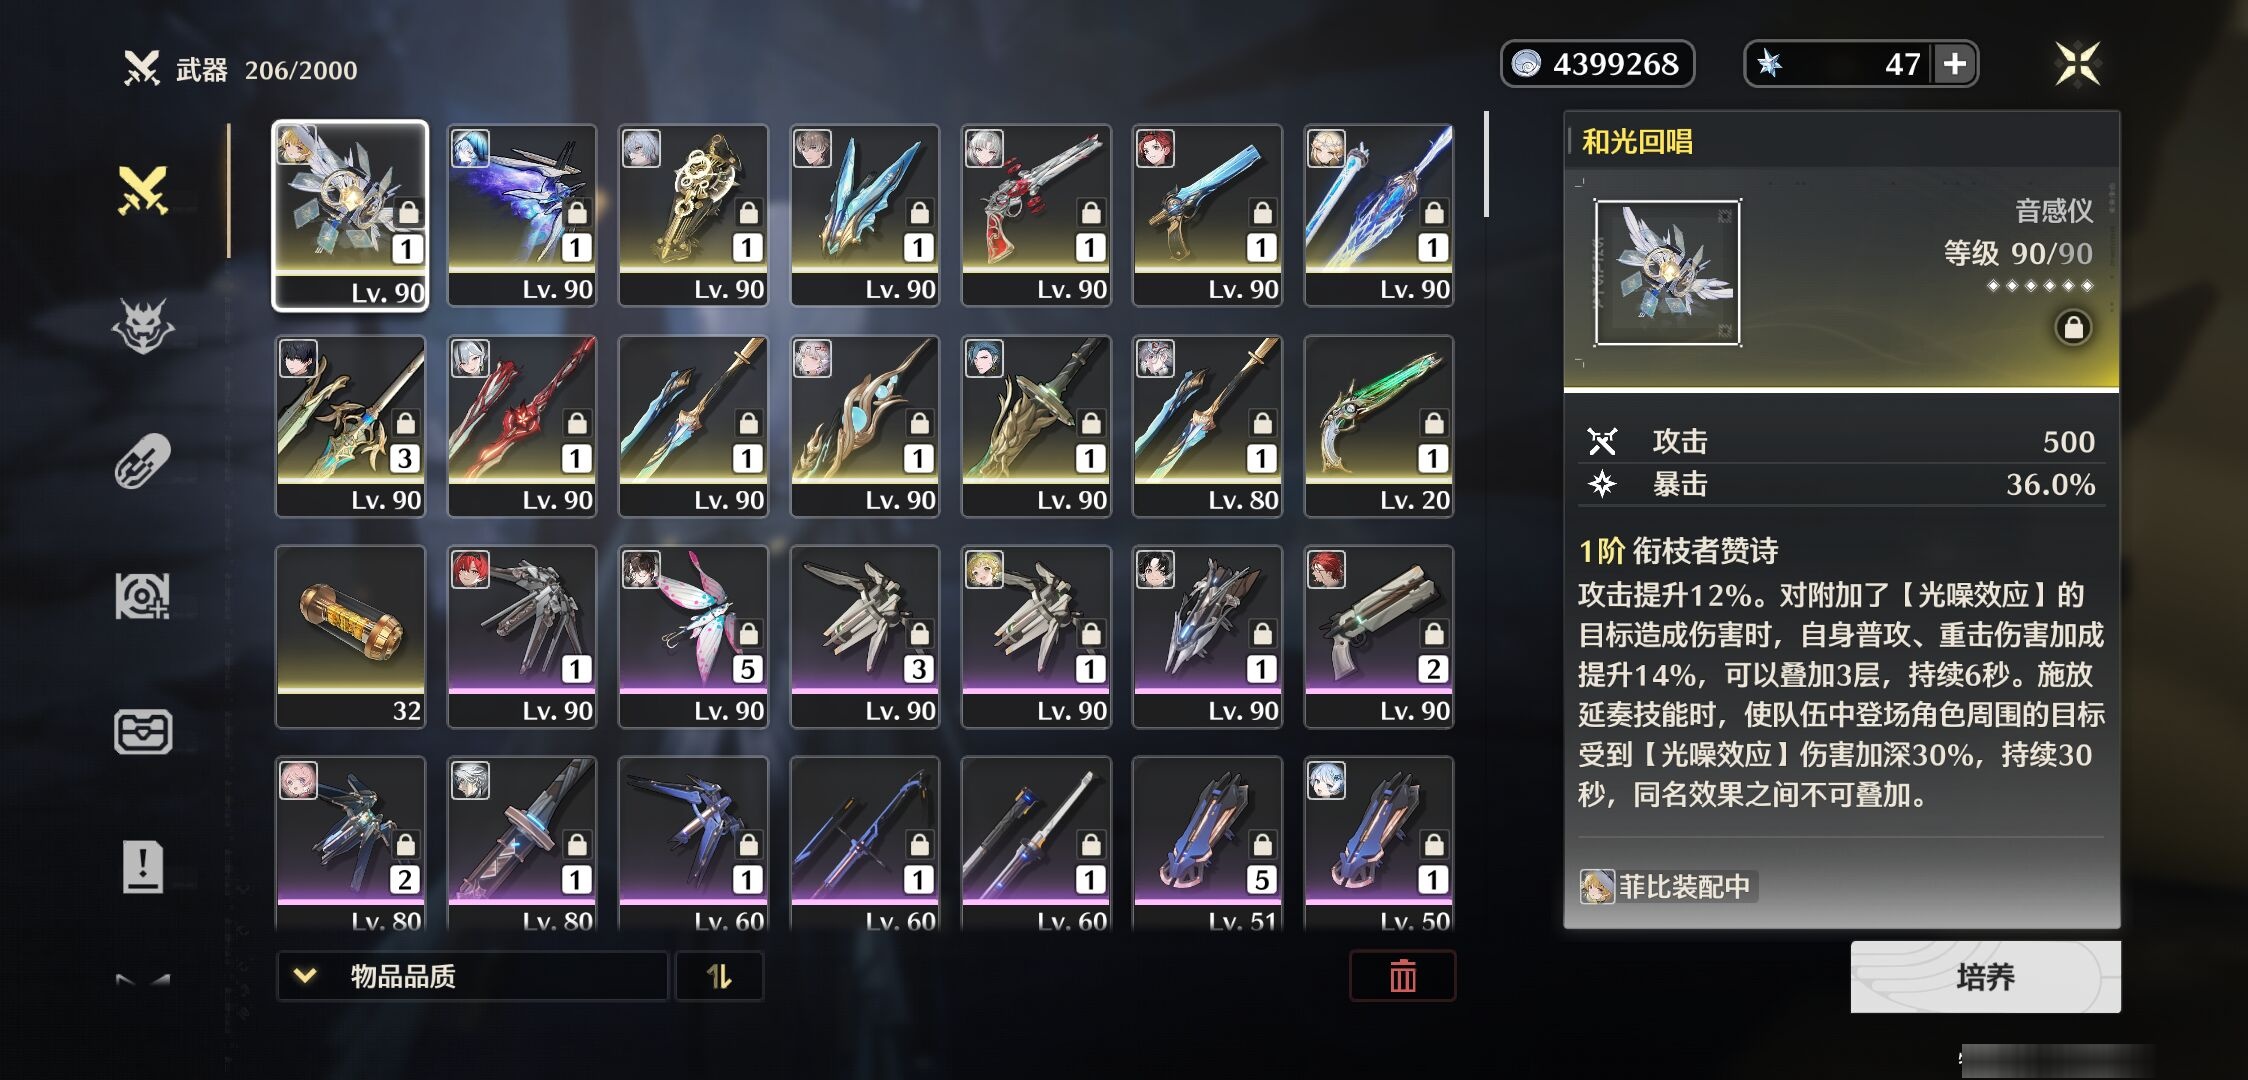Image resolution: width=2248 pixels, height=1080 pixels.
Task: Click the weapon list scrollbar
Action: [1486, 164]
